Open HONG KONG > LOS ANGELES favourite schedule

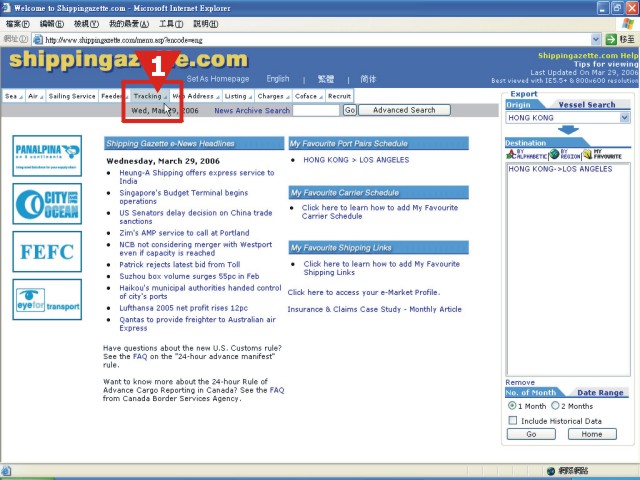click(356, 160)
